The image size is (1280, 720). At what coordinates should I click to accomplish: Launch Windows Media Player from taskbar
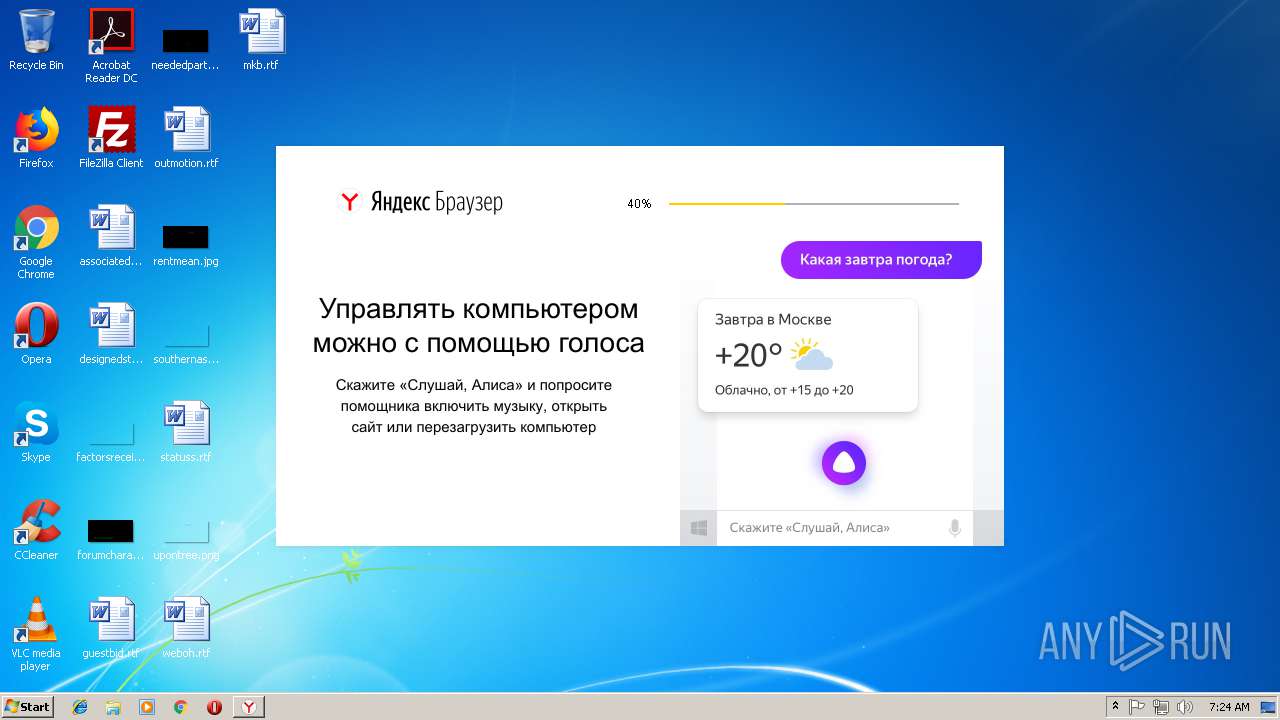click(147, 707)
